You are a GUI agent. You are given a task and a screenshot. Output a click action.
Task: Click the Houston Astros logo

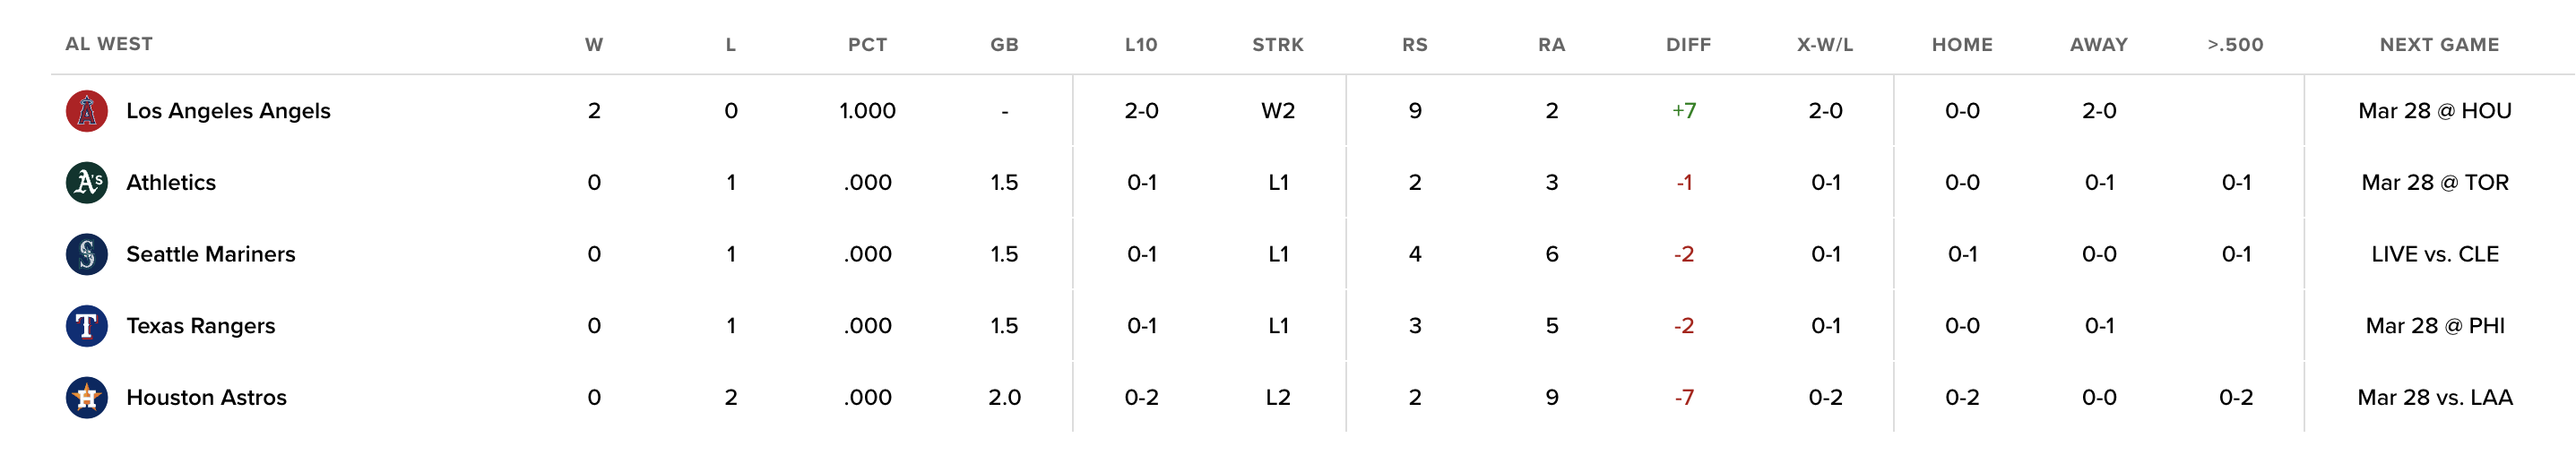tap(87, 398)
